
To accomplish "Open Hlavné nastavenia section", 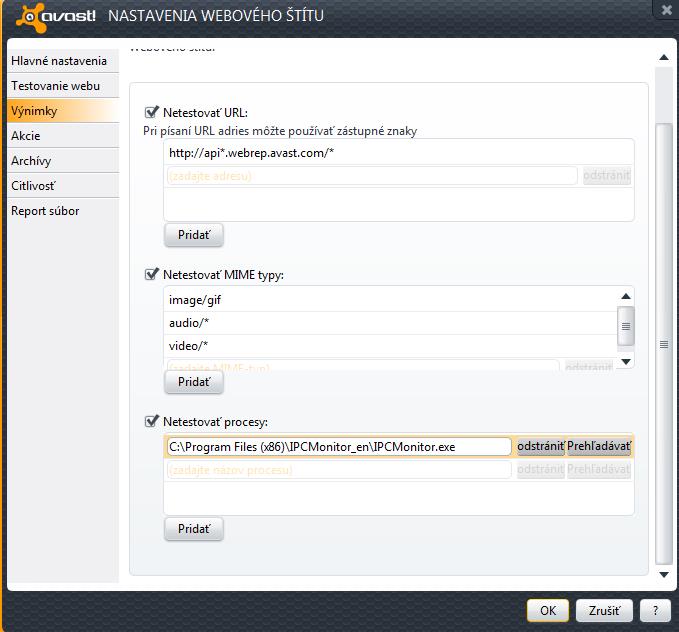I will [63, 61].
